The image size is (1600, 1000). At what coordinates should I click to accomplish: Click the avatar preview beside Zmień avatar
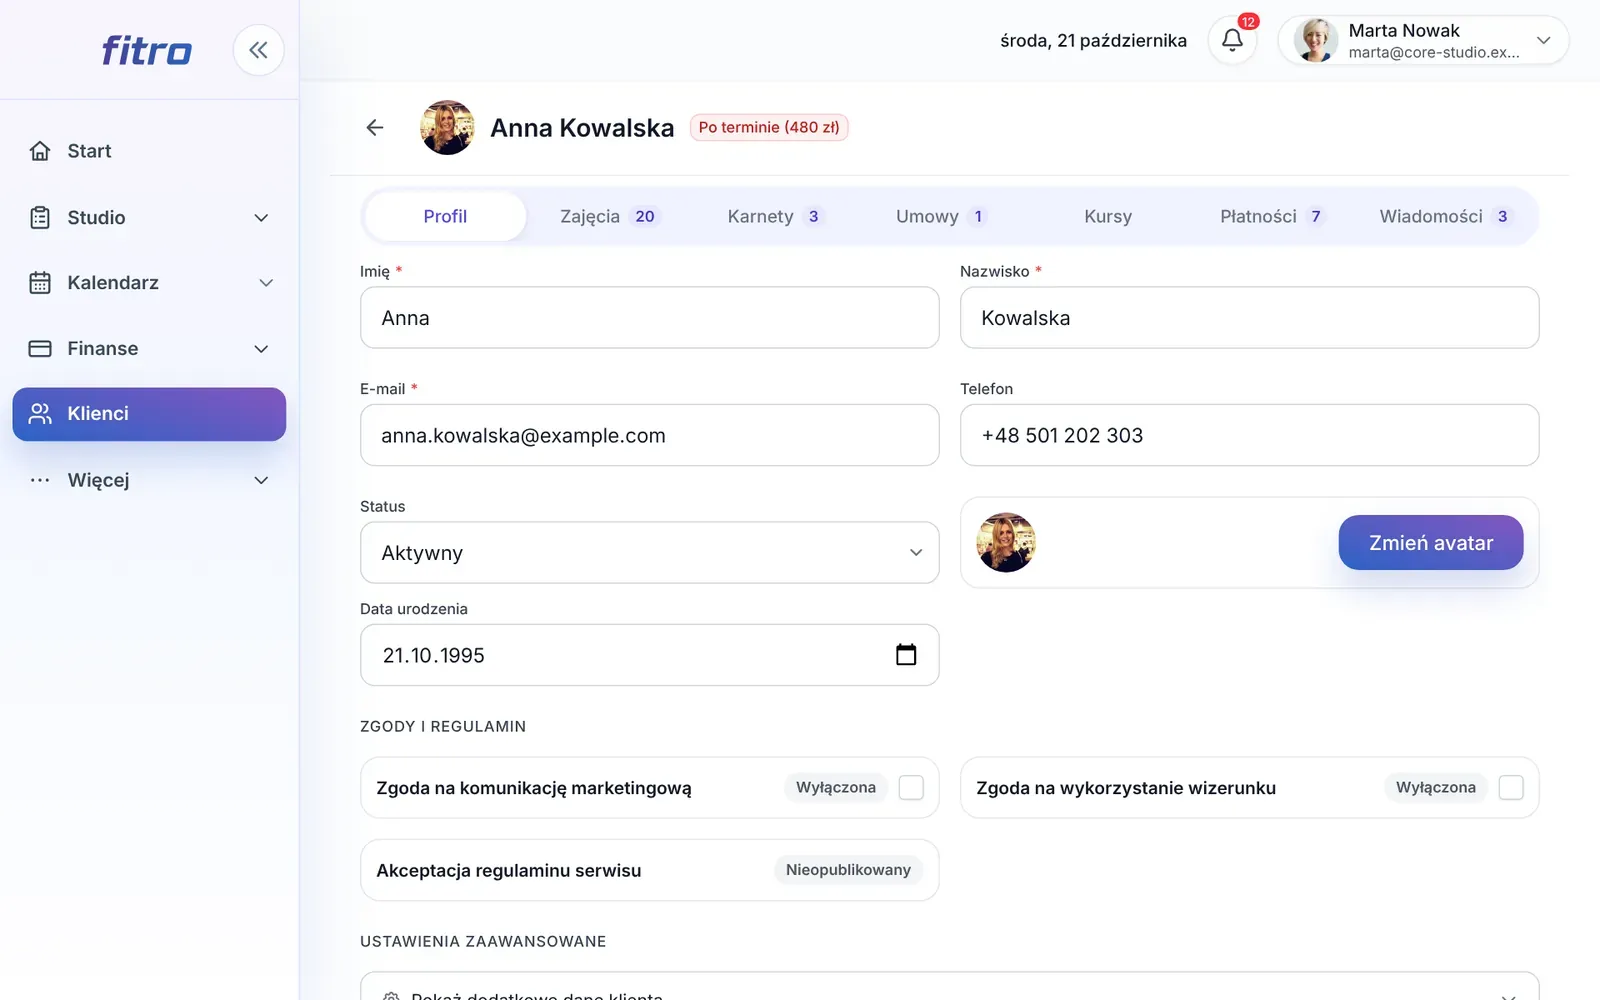[1006, 543]
